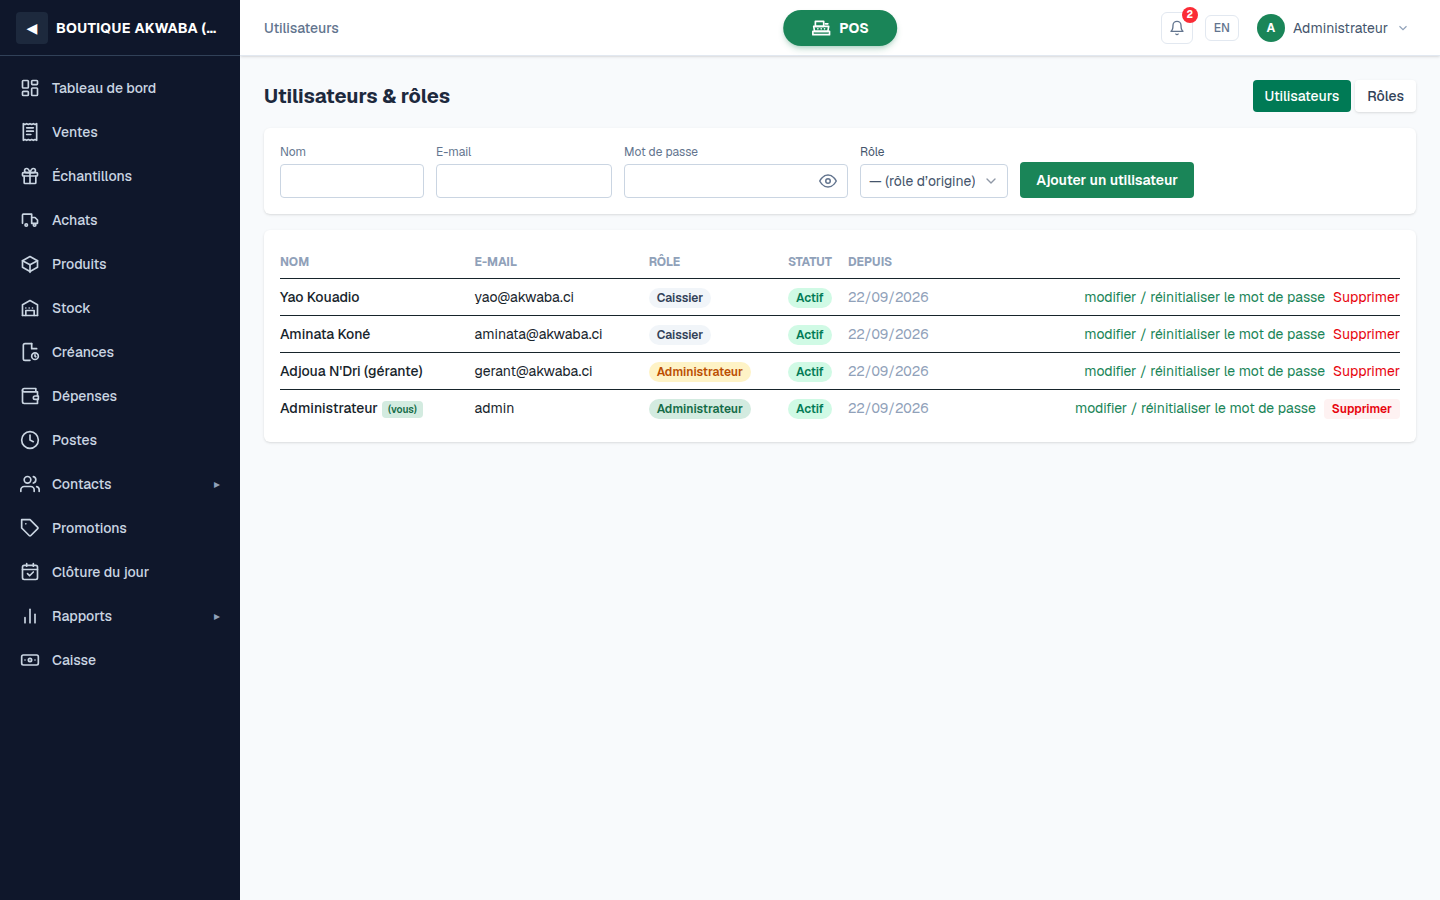
Task: Click the Postes clock icon
Action: (30, 440)
